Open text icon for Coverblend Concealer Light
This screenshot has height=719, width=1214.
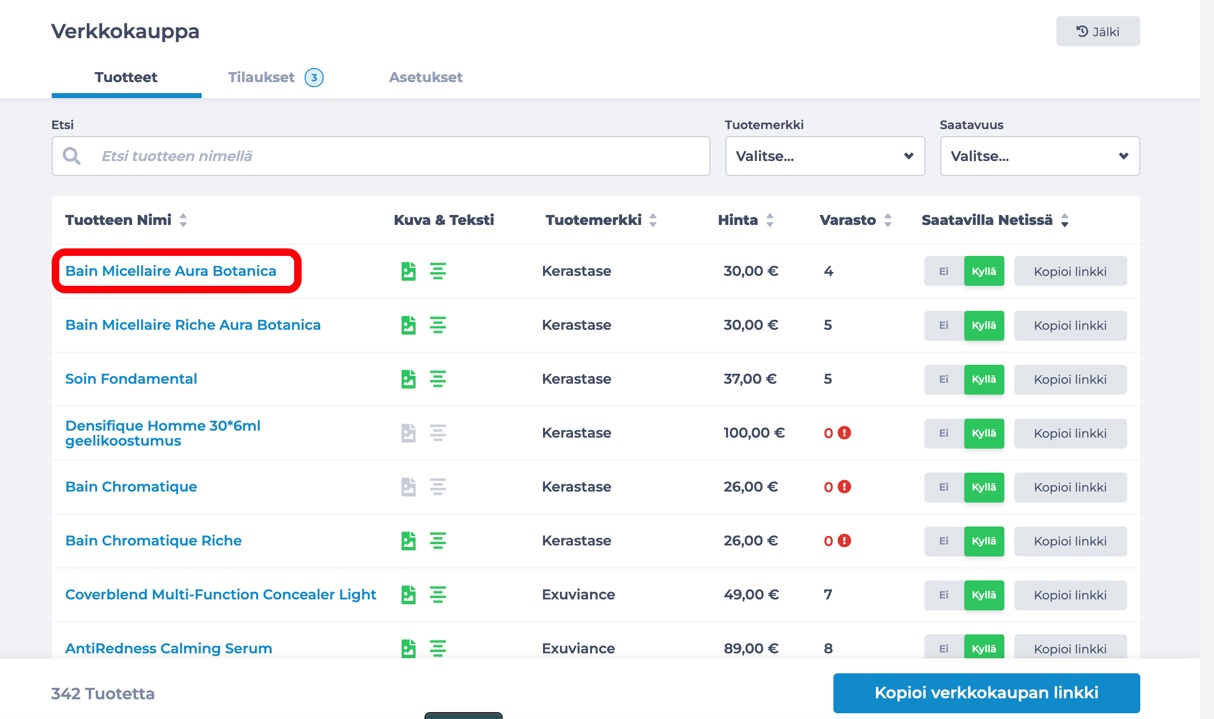click(x=438, y=595)
